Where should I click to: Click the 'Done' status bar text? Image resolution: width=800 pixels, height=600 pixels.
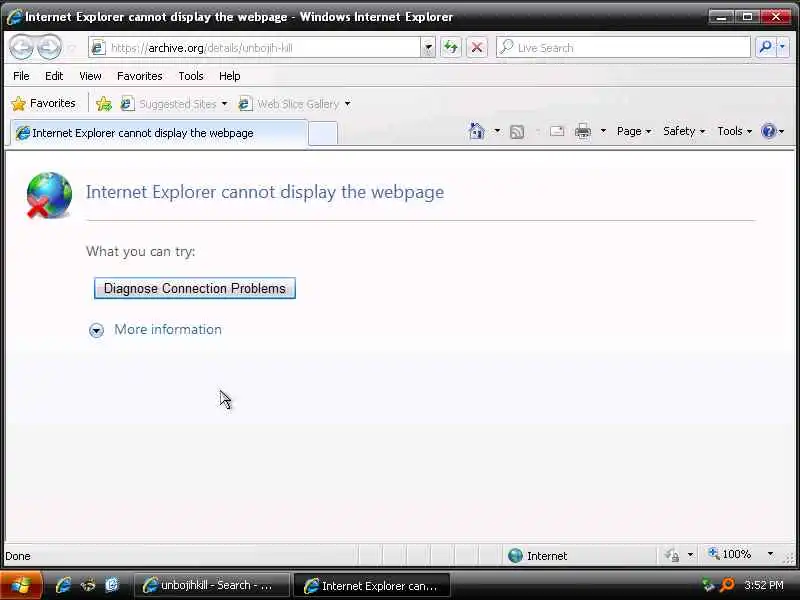tap(18, 556)
